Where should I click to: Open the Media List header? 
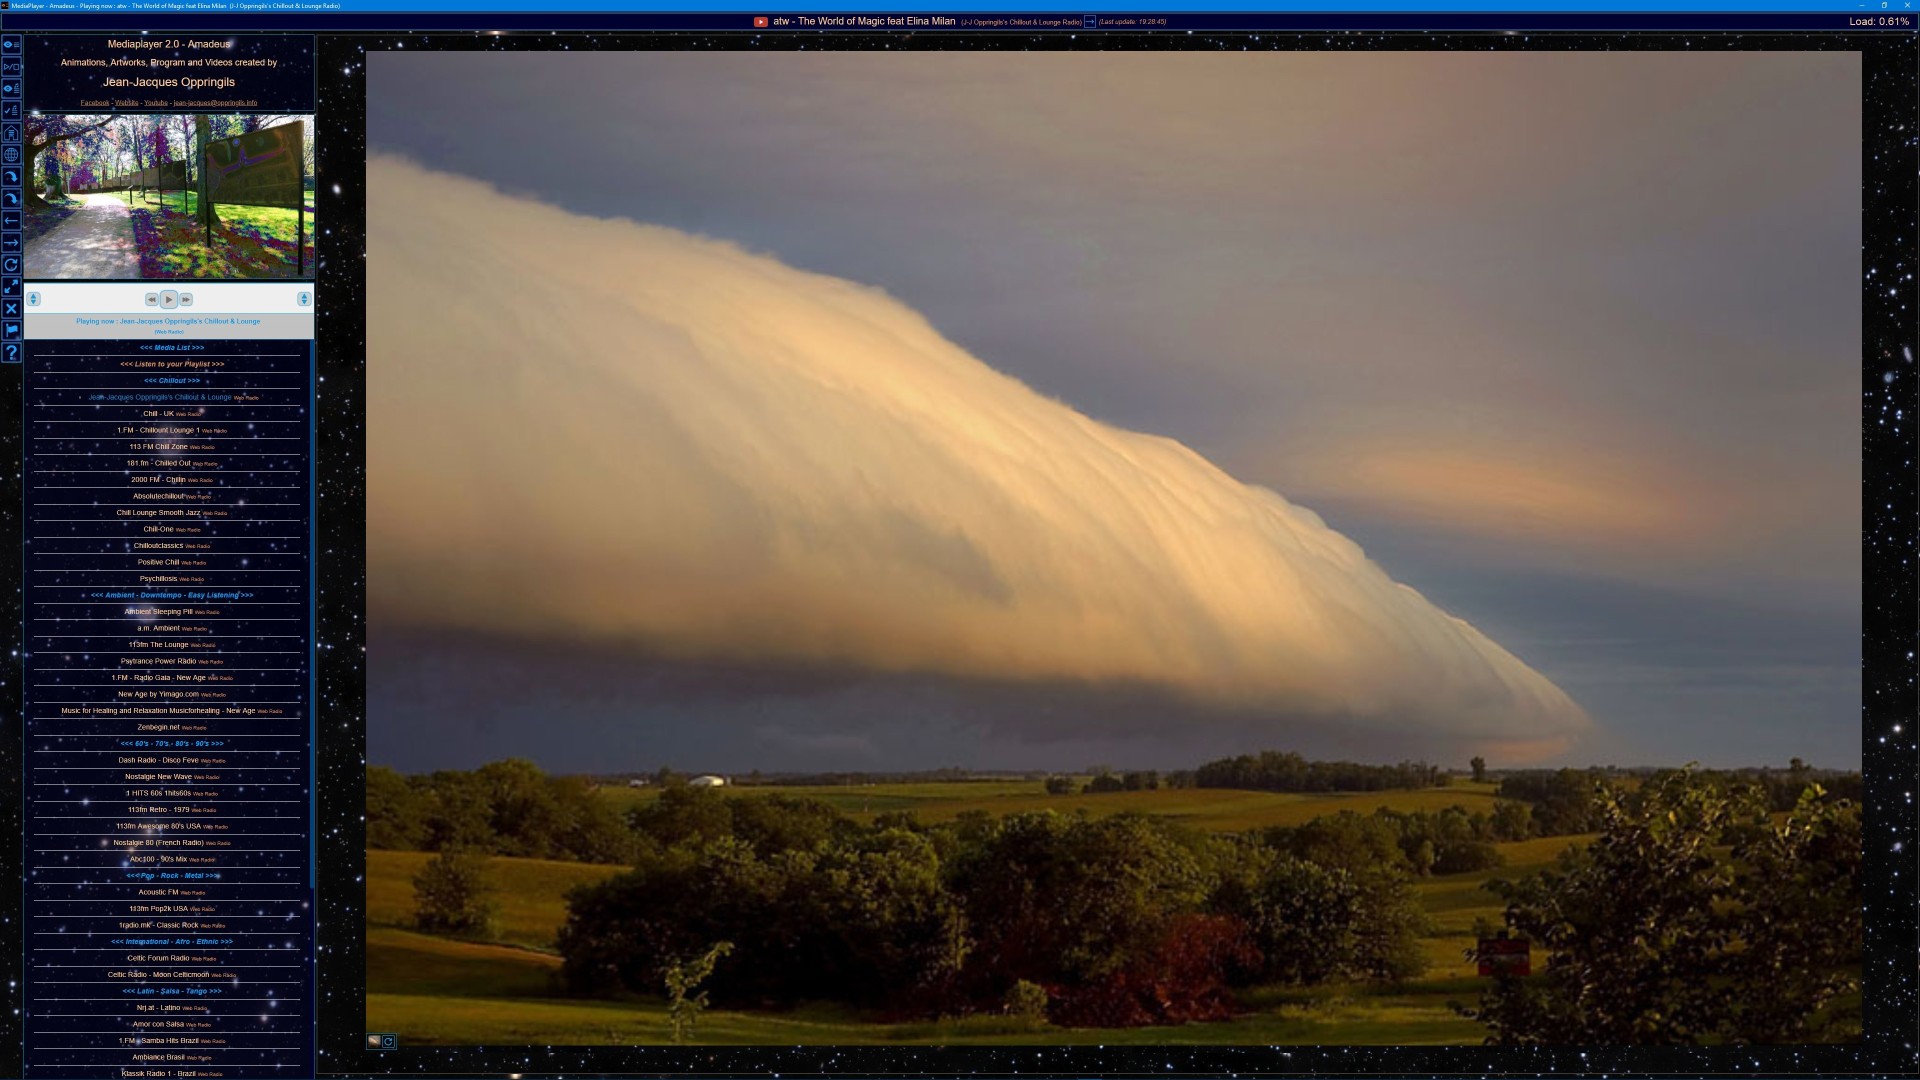(172, 348)
